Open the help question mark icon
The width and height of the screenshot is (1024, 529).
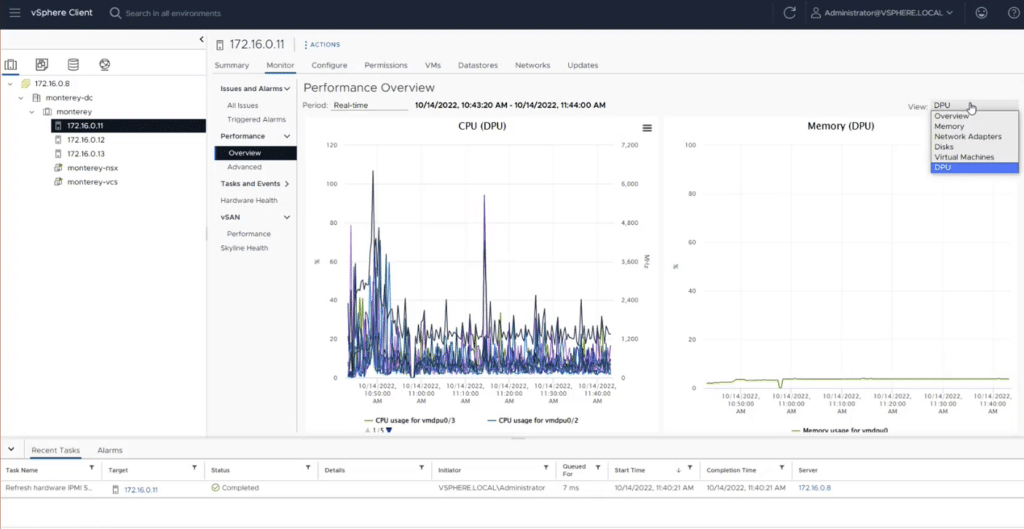tap(1013, 13)
